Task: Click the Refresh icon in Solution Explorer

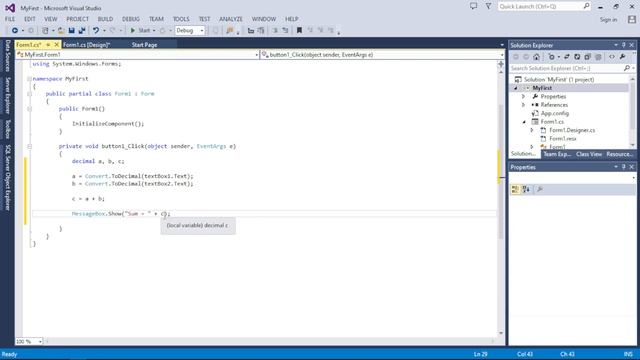Action: point(577,57)
